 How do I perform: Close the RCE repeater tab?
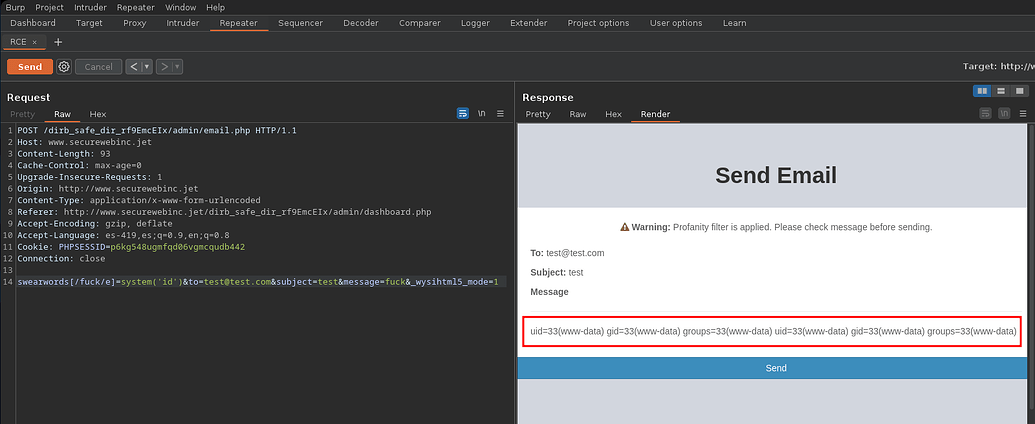(34, 42)
